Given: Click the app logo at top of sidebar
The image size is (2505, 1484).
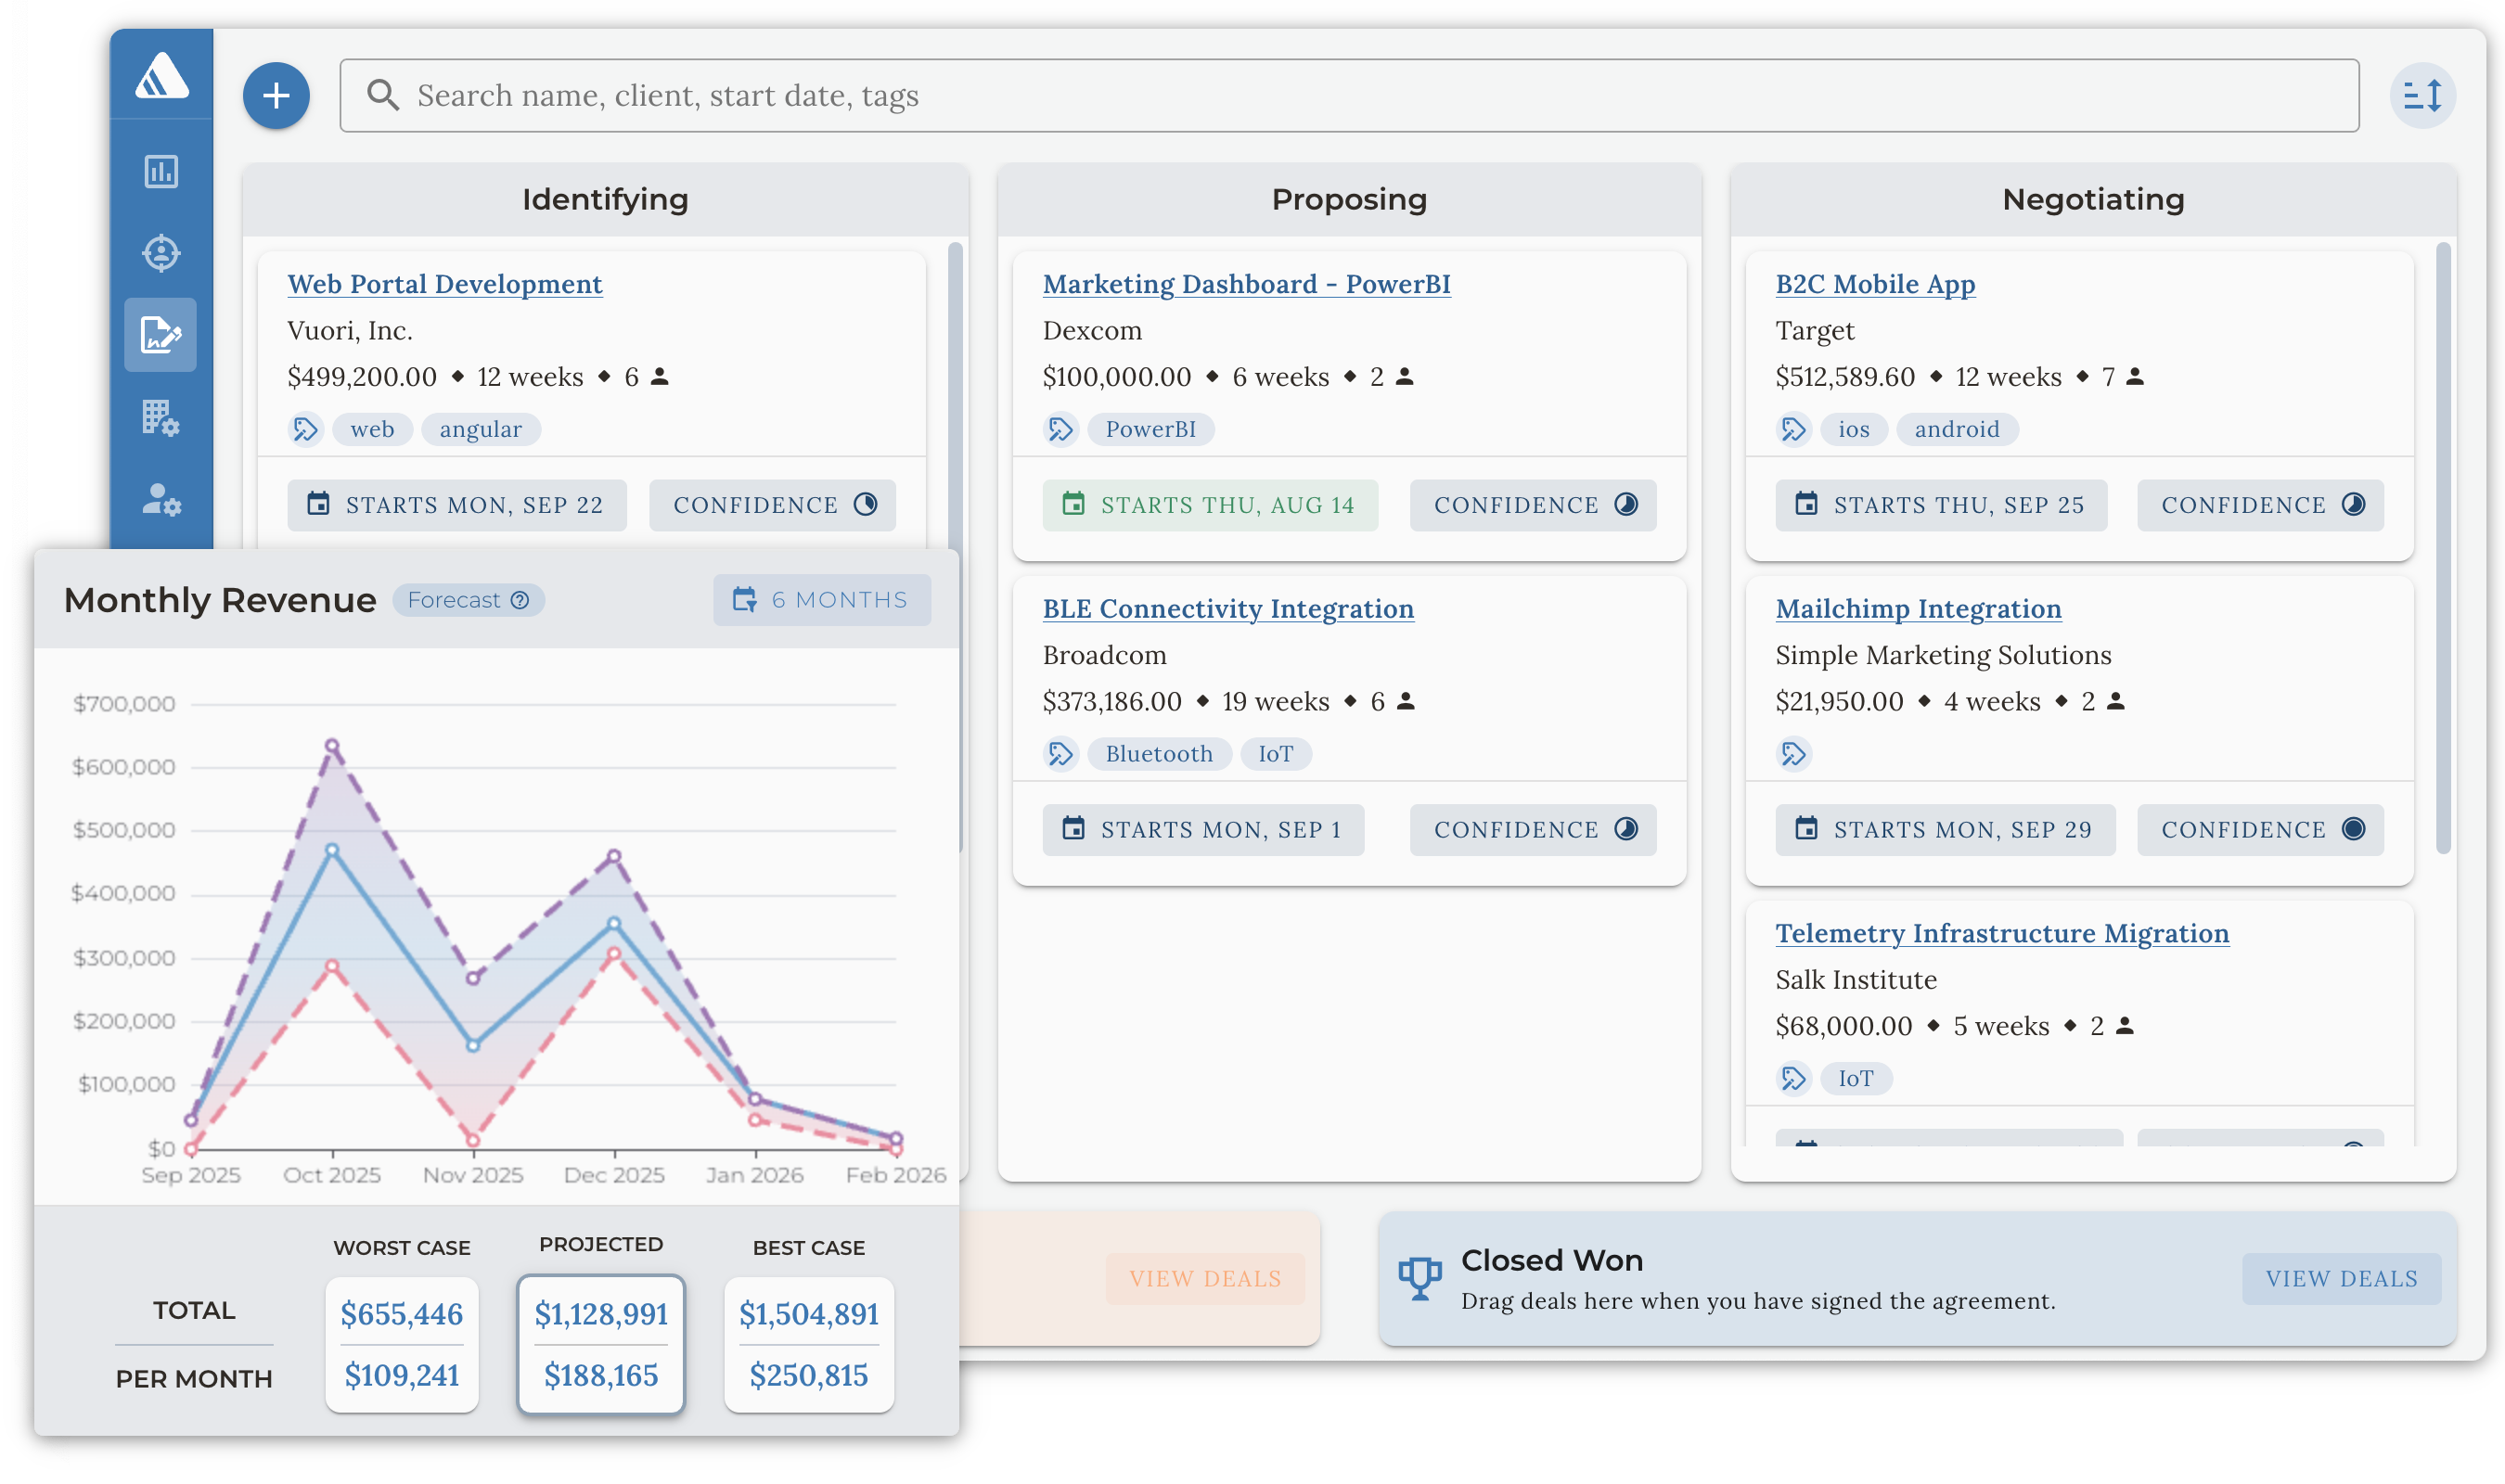Looking at the screenshot, I should click(161, 76).
